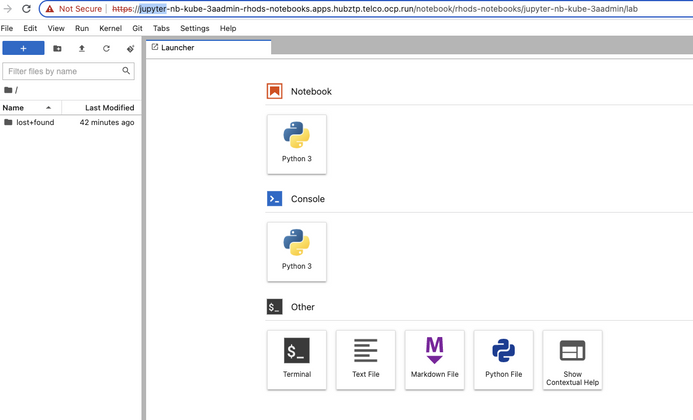Launch a Python 3 notebook

click(x=297, y=144)
